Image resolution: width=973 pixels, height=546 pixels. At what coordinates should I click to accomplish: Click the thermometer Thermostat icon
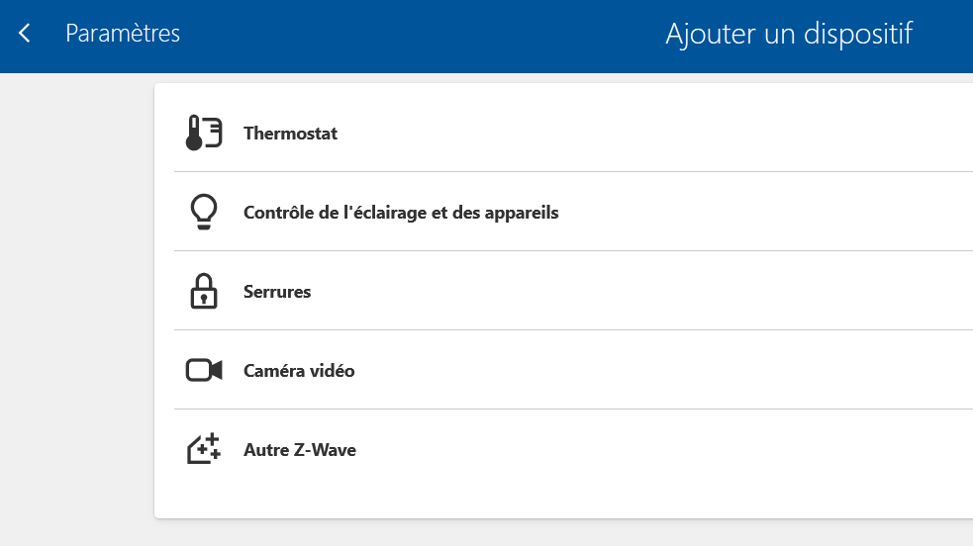204,133
